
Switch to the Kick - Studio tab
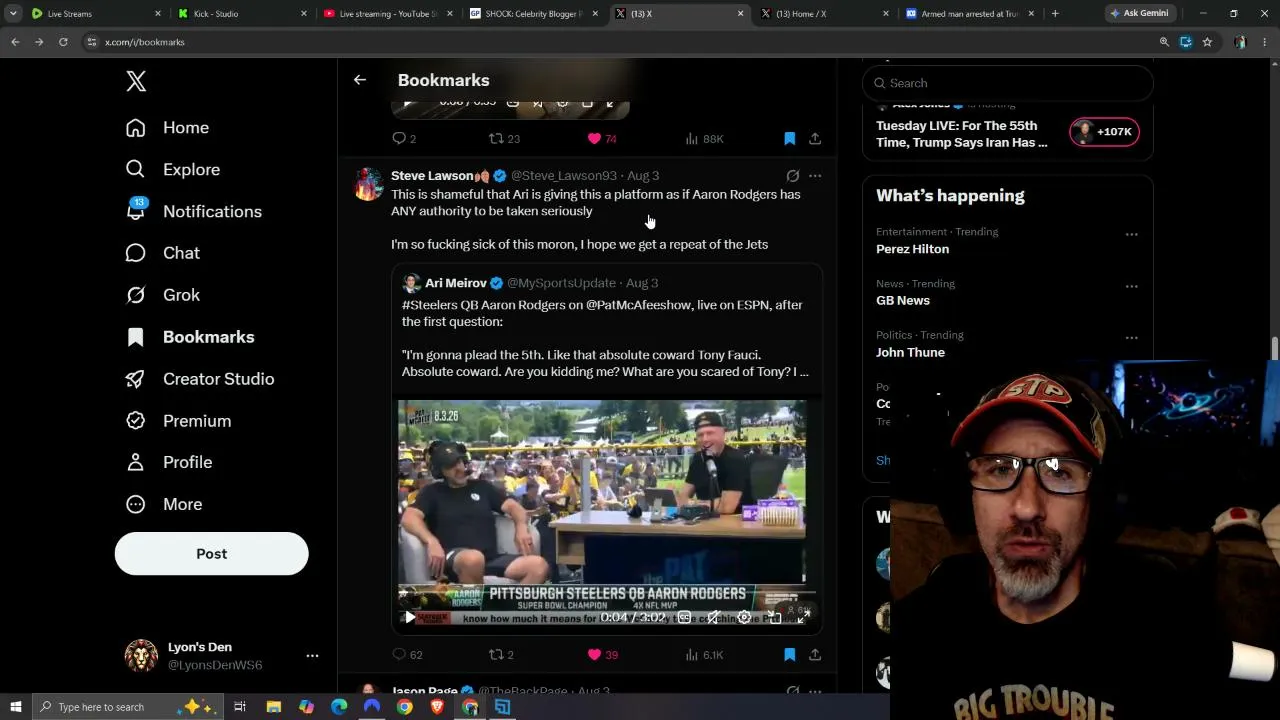[242, 14]
